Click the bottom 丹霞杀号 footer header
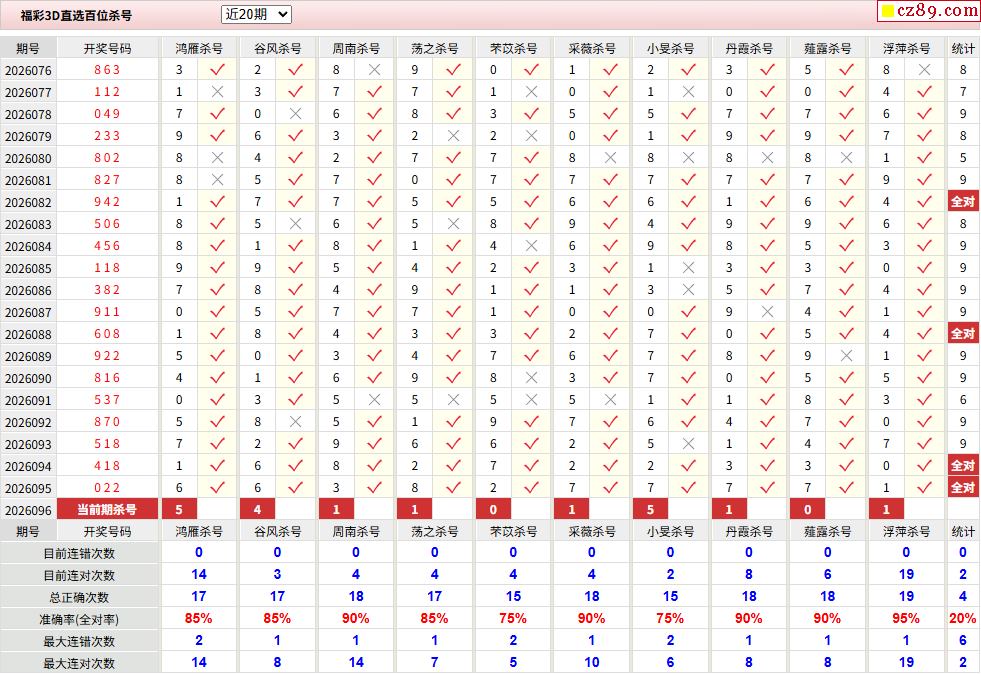Viewport: 981px width, 675px height. (x=749, y=532)
